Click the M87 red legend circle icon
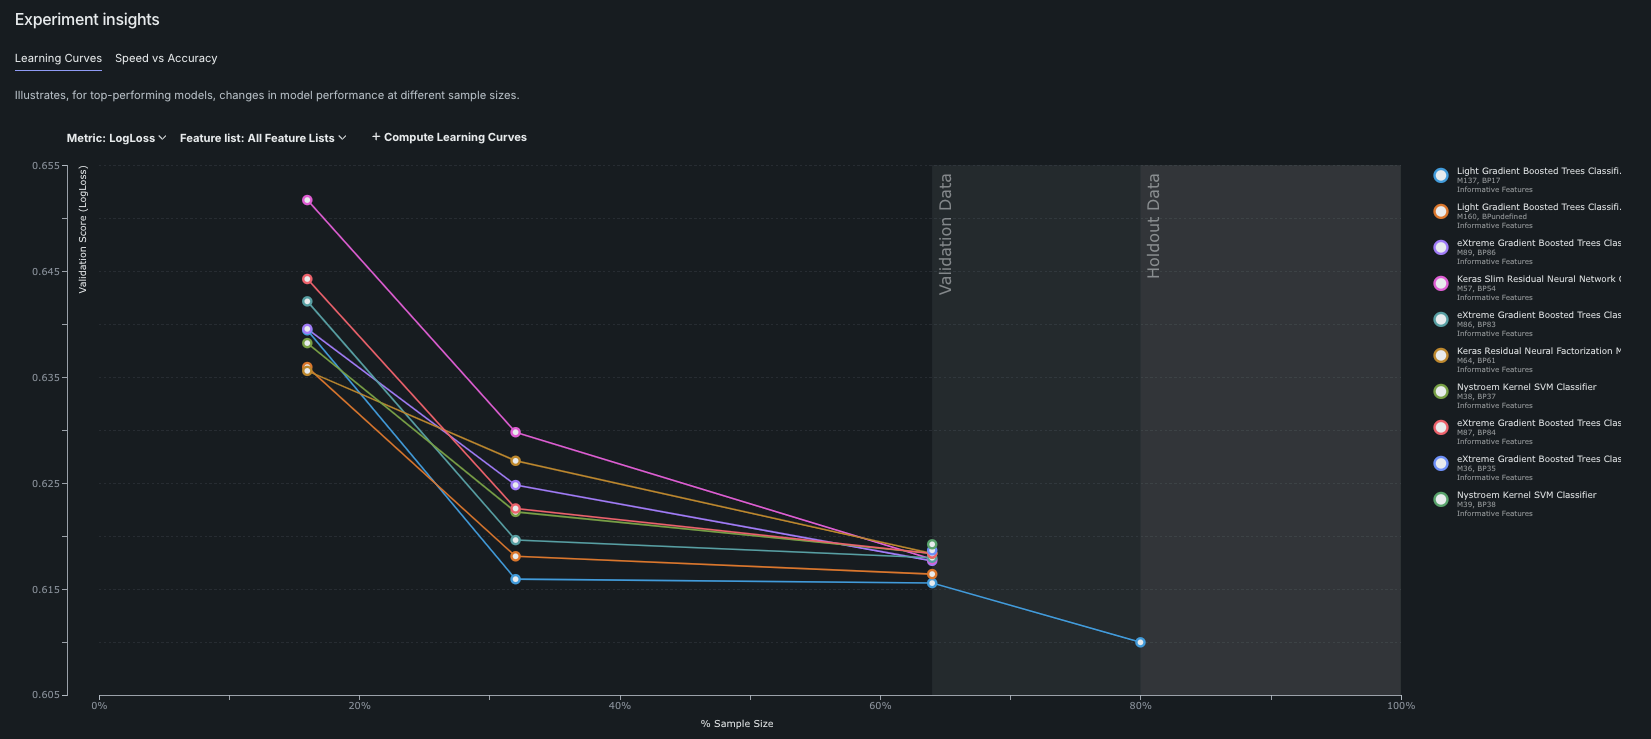Viewport: 1651px width, 739px height. click(1440, 428)
